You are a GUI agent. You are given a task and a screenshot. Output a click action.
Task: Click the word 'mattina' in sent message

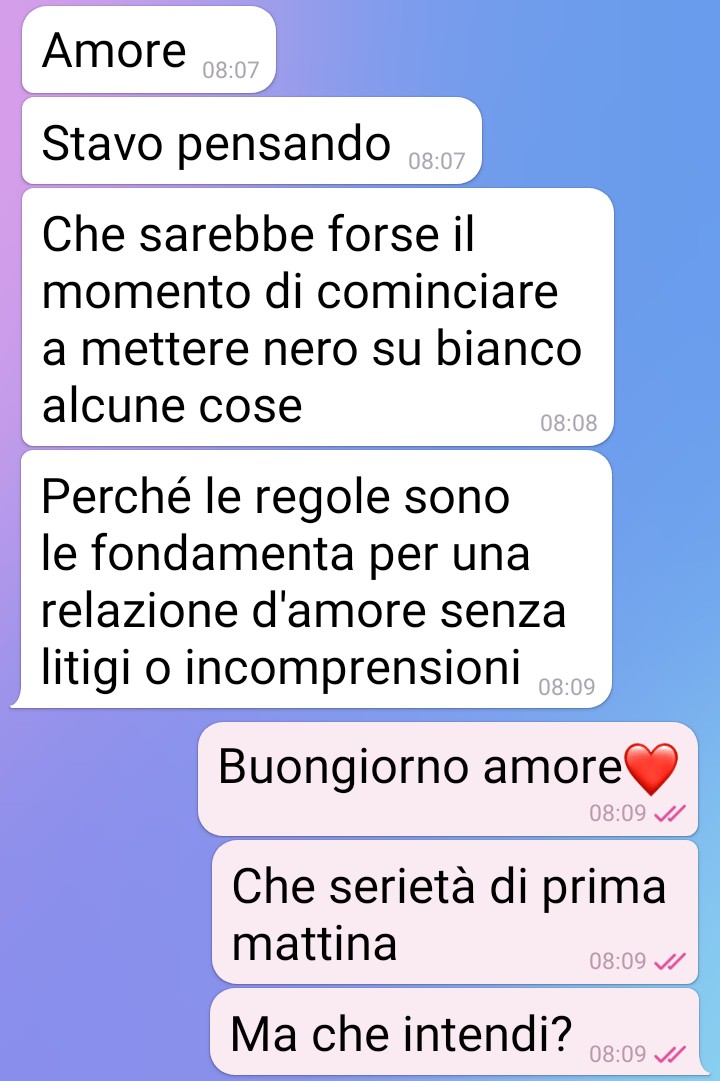[x=314, y=944]
